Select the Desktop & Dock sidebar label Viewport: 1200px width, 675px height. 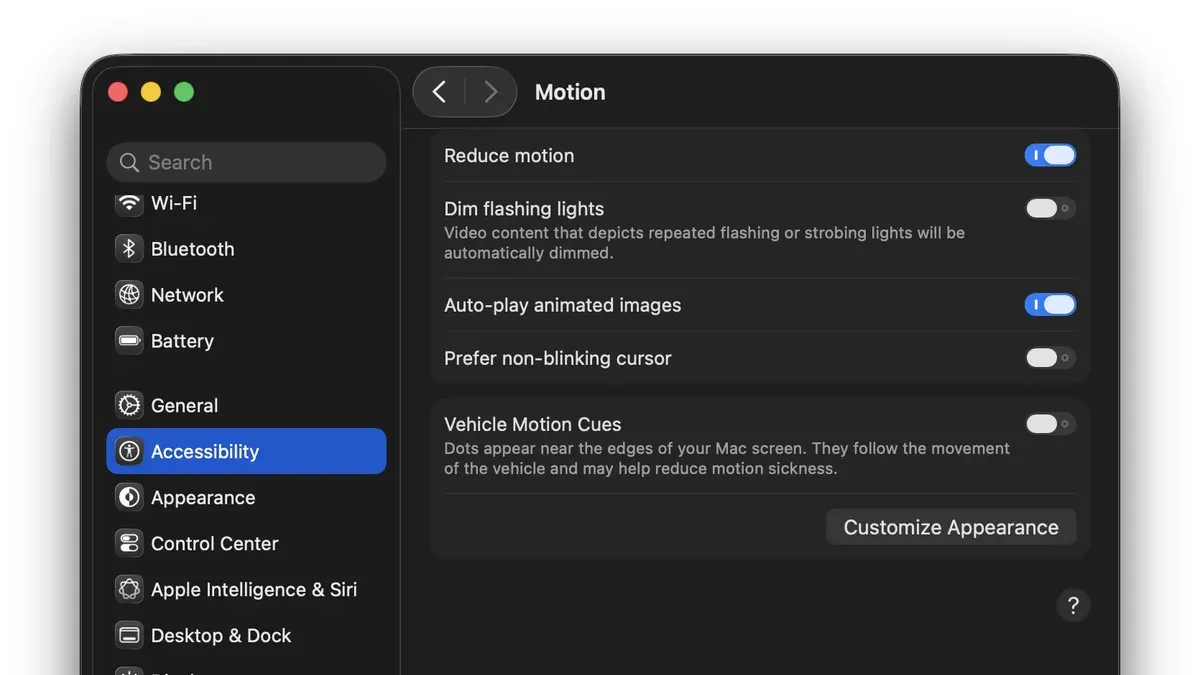click(221, 636)
